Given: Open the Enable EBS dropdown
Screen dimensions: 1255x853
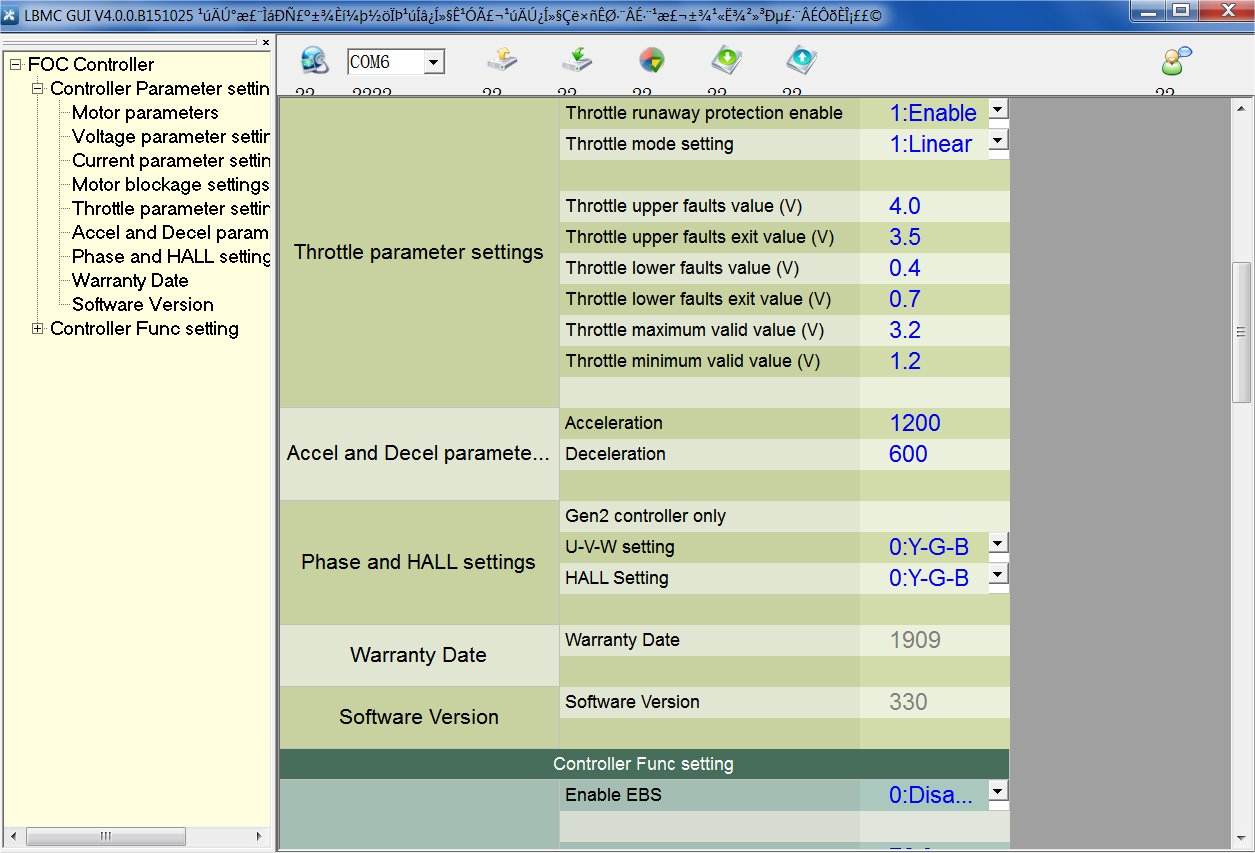Looking at the screenshot, I should pos(998,792).
